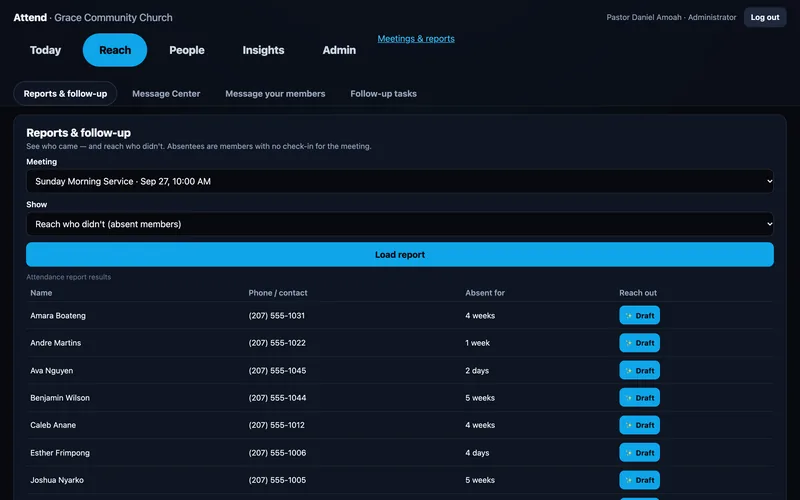Viewport: 800px width, 500px height.
Task: Click phone number (207) 555-1045
Action: coord(277,371)
